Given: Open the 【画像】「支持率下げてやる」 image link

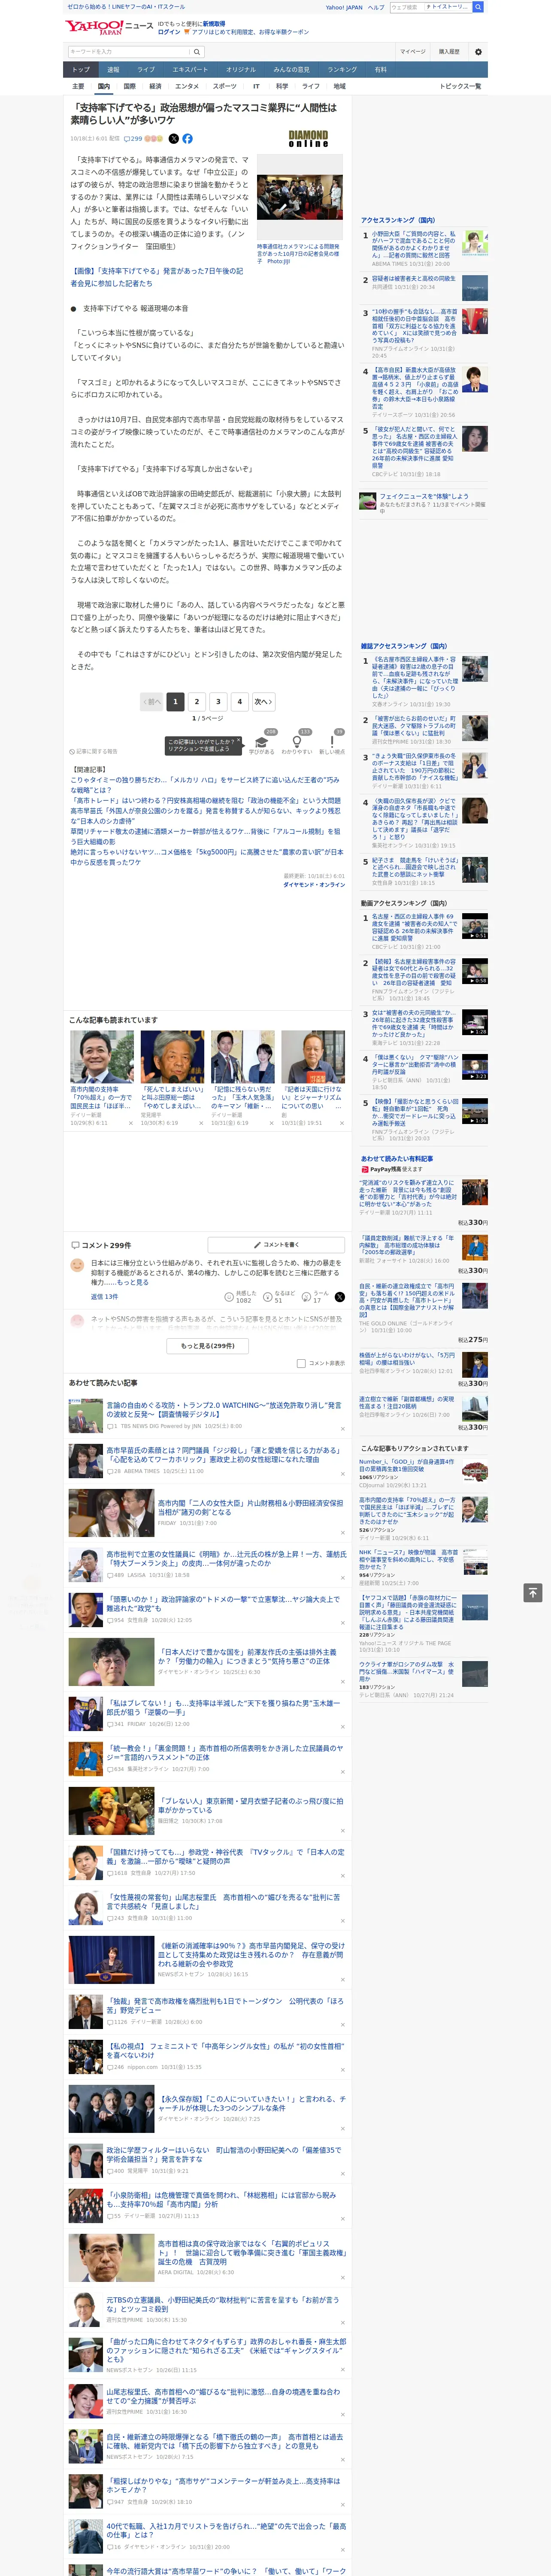Looking at the screenshot, I should click(x=157, y=277).
